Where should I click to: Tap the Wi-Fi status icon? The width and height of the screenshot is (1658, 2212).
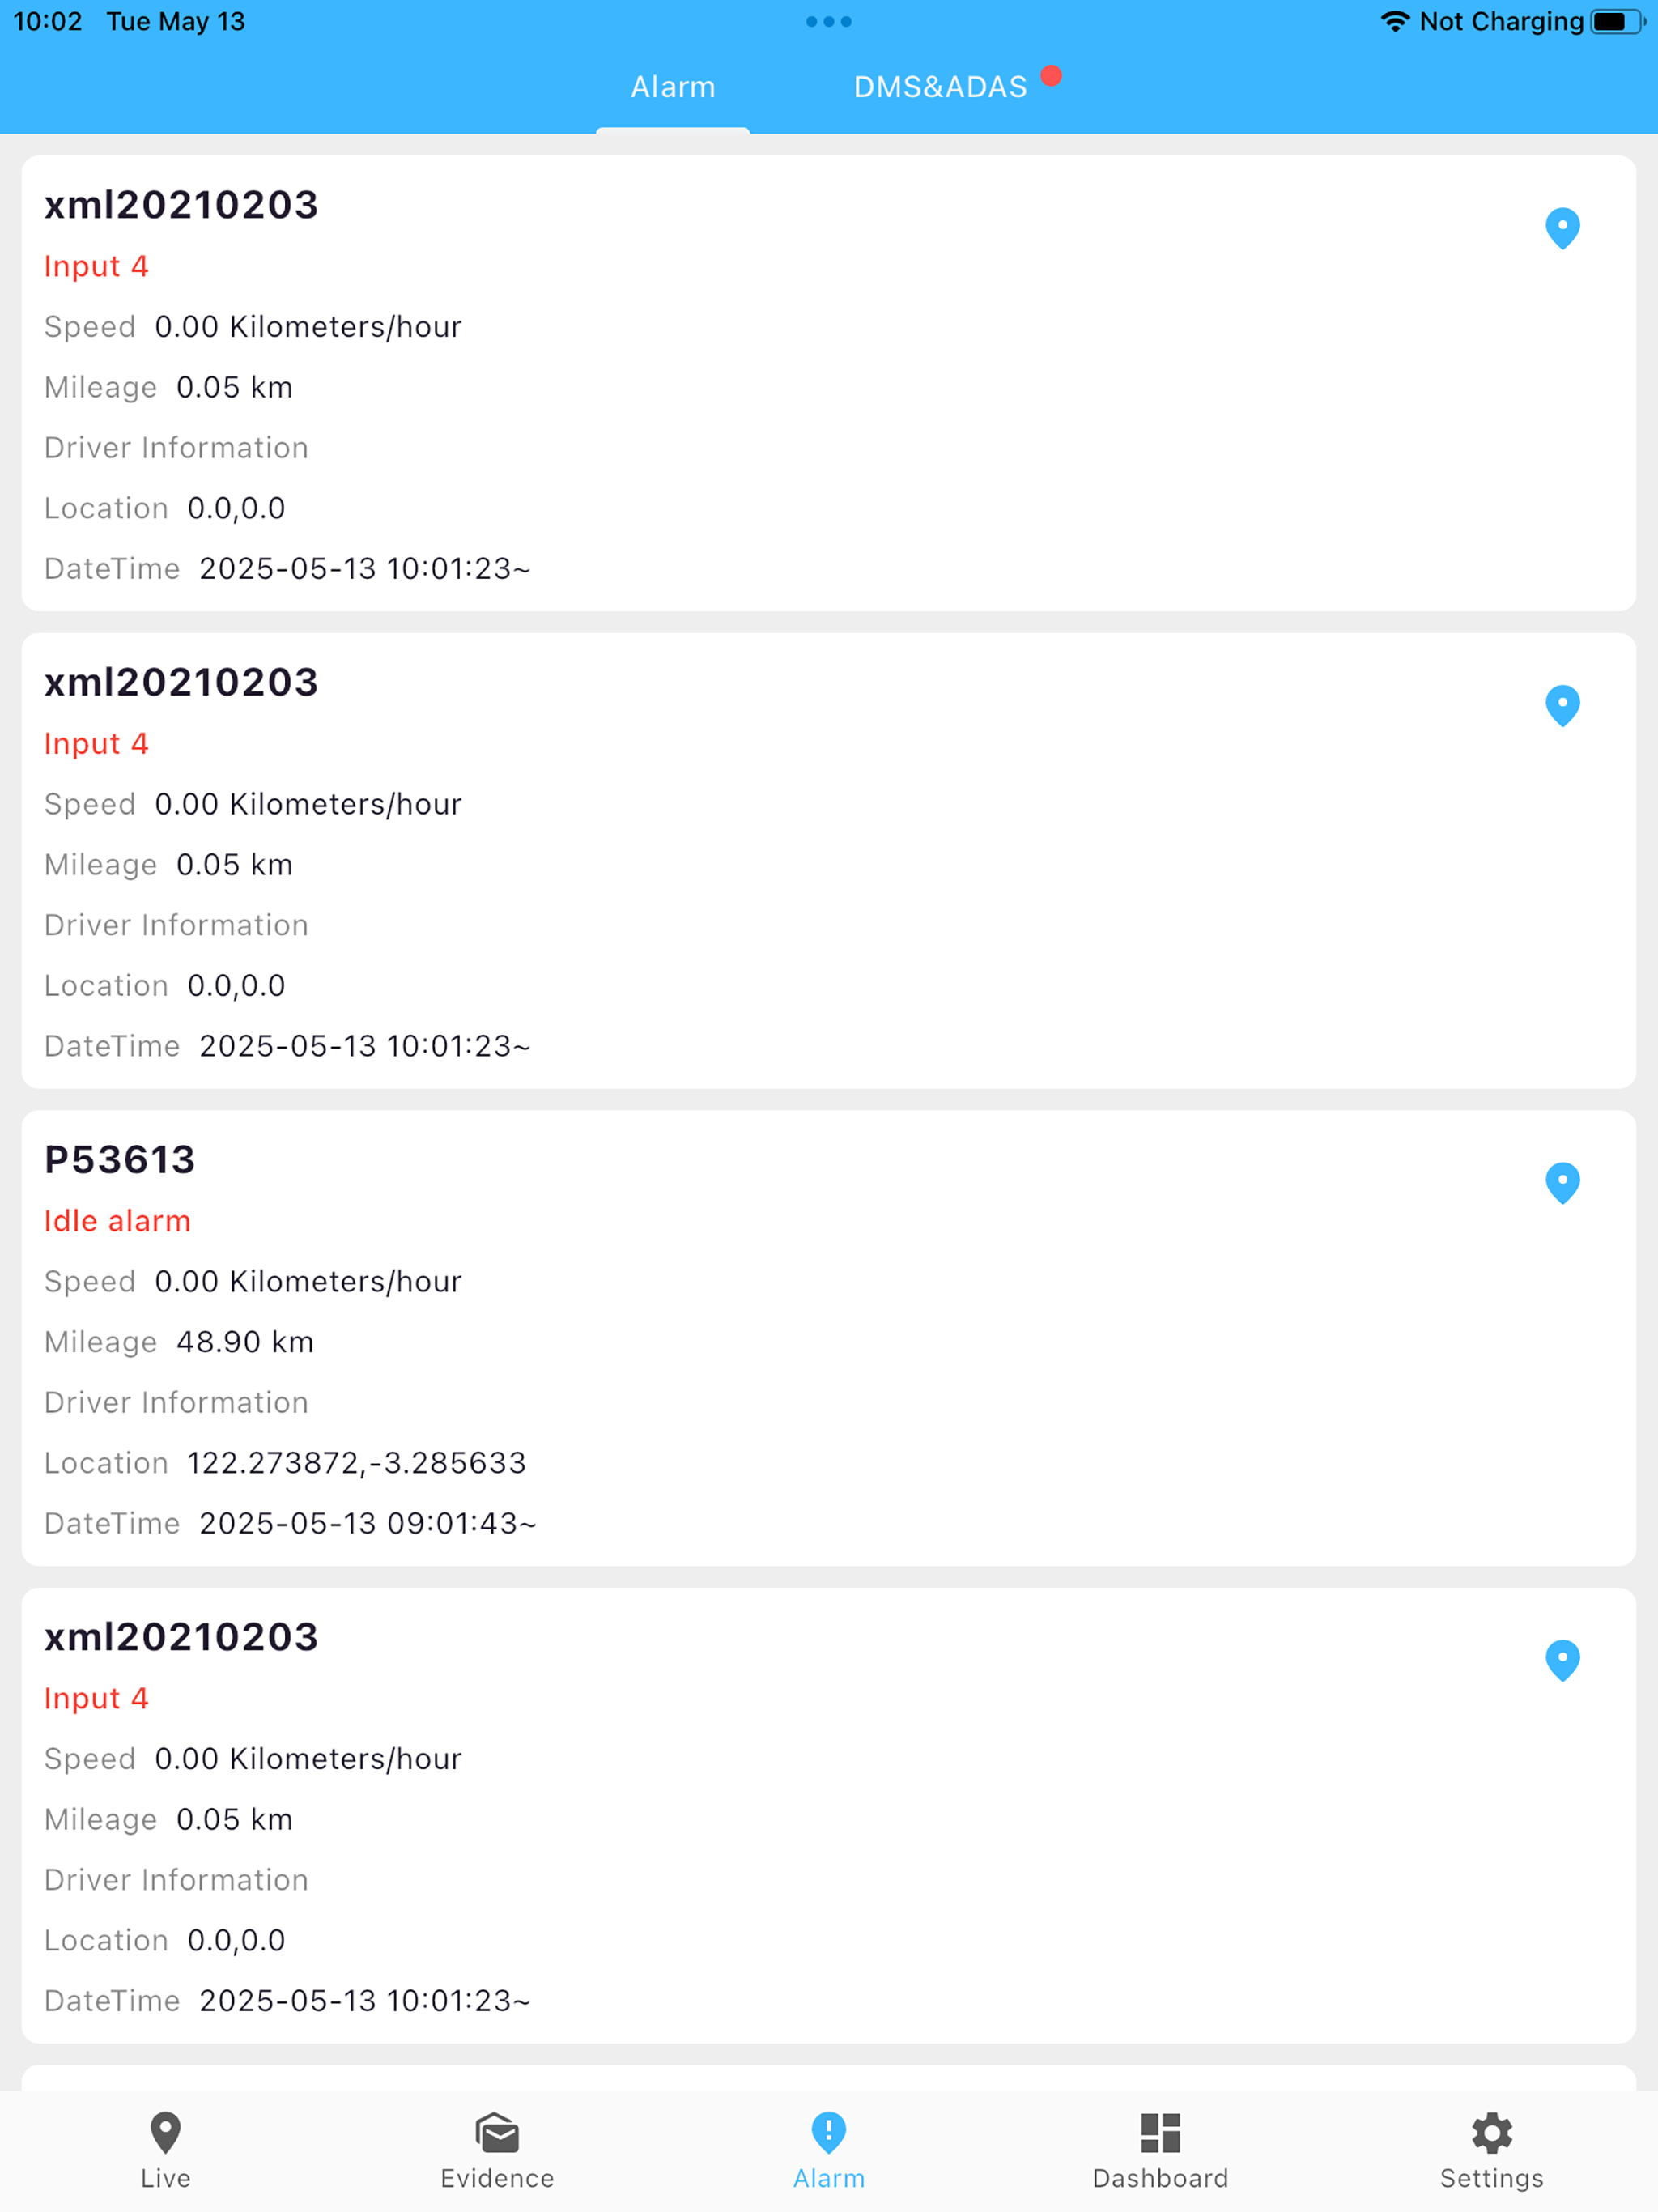click(1395, 21)
